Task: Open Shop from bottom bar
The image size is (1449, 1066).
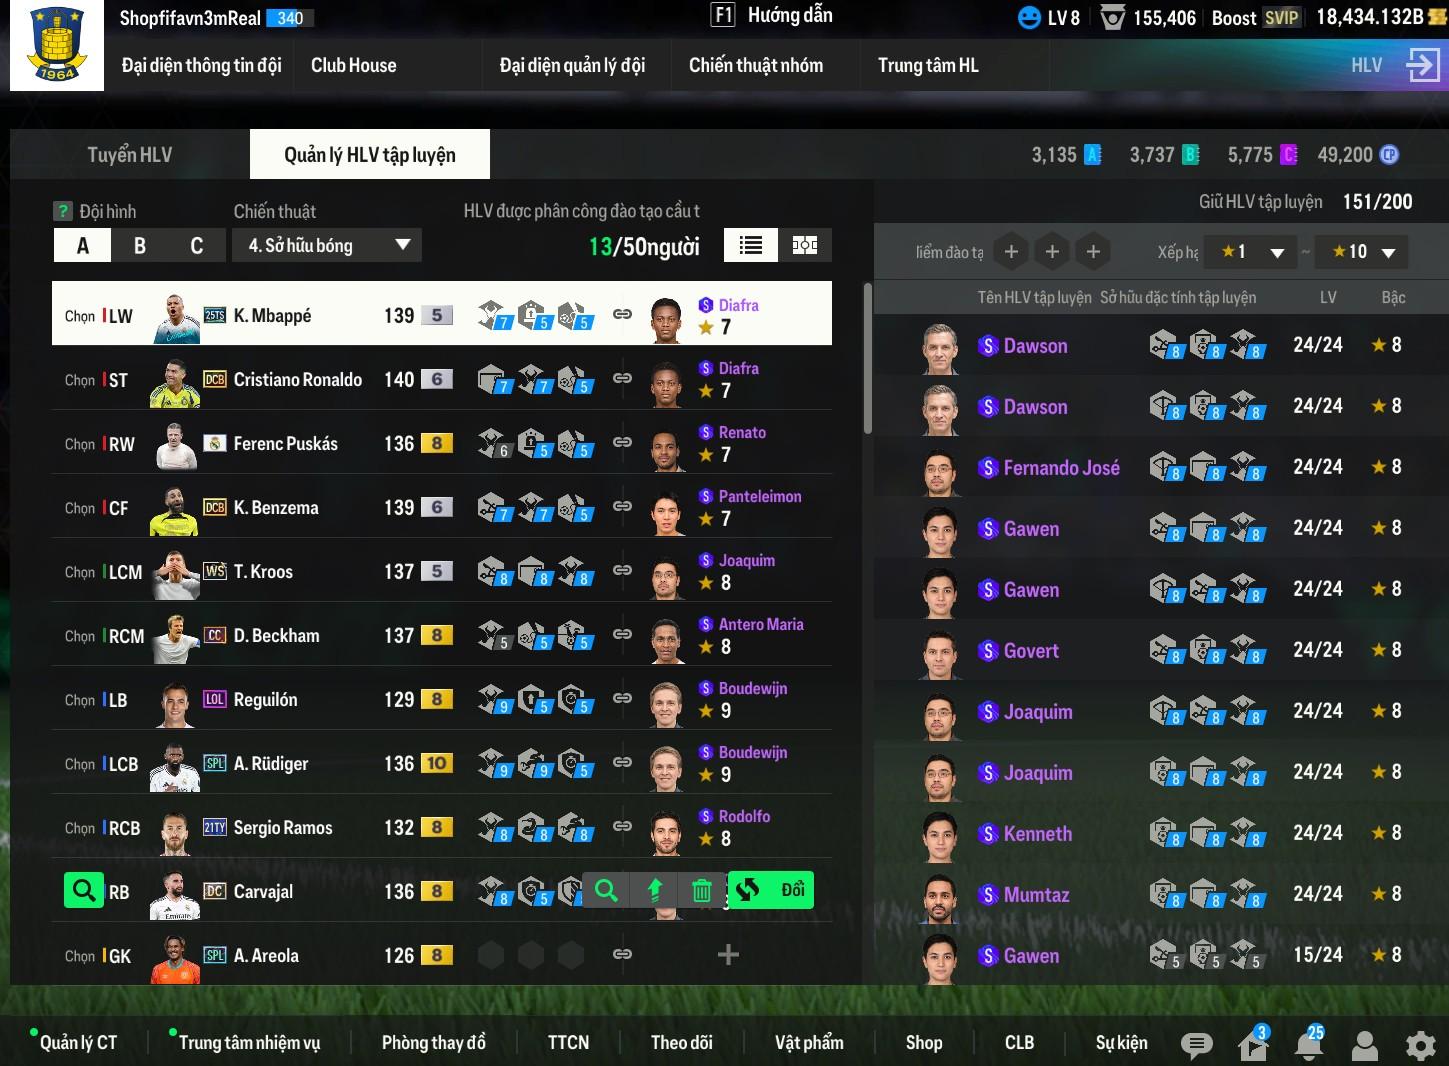Action: coord(924,1043)
